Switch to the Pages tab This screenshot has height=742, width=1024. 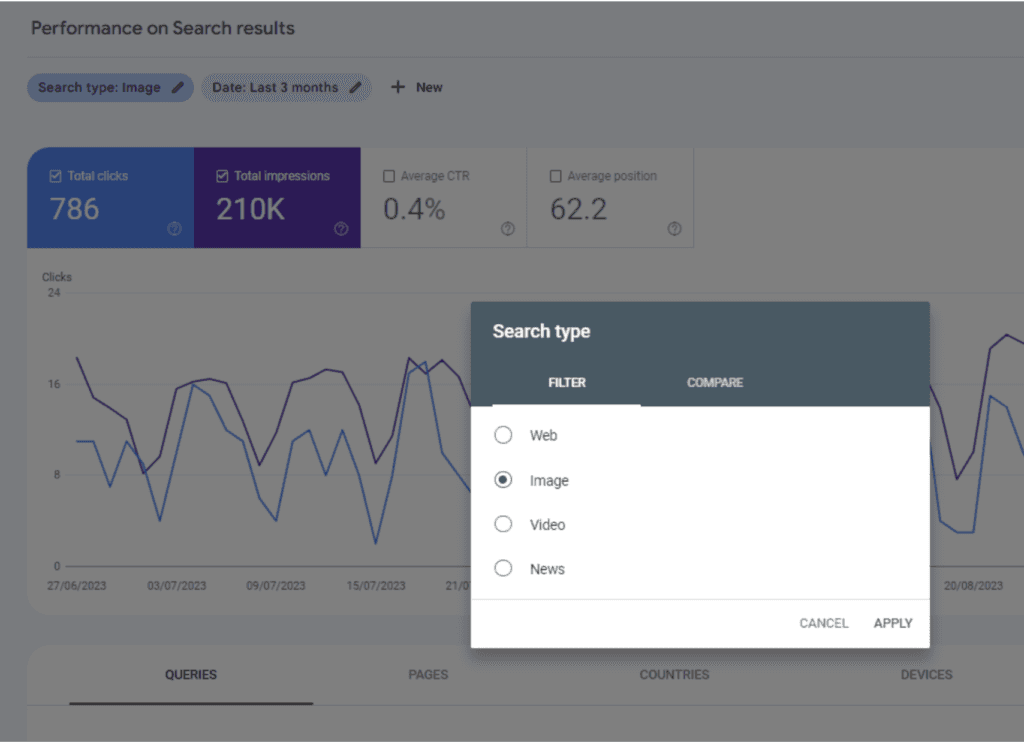click(428, 674)
